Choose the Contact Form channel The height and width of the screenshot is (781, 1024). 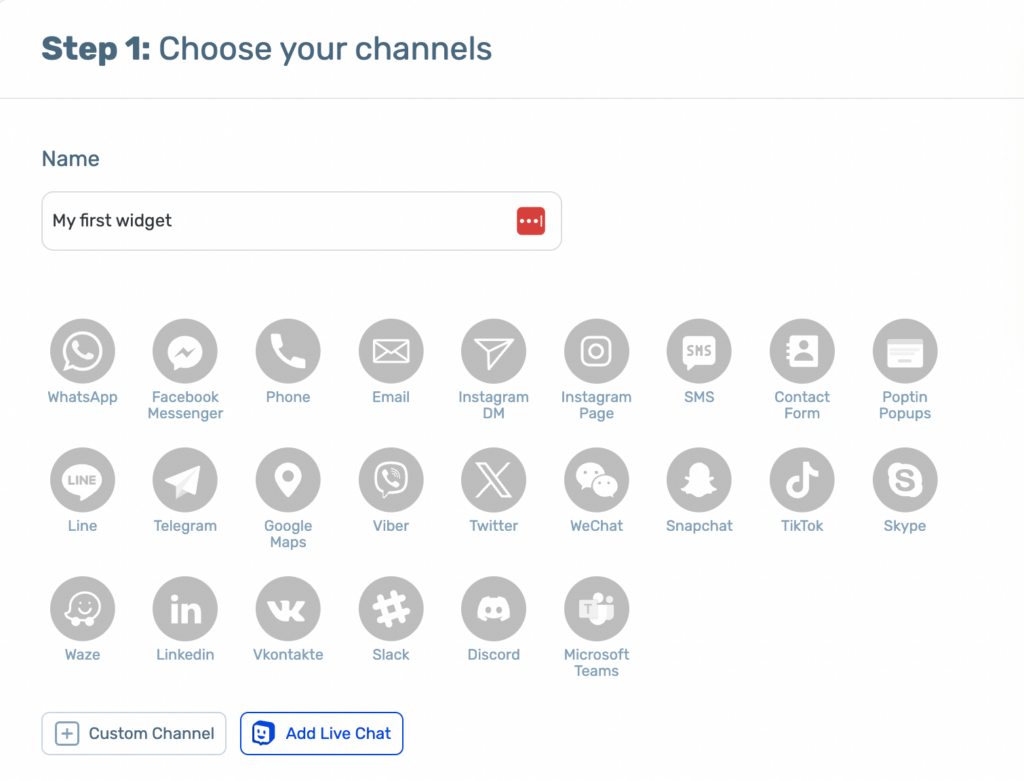click(x=802, y=352)
